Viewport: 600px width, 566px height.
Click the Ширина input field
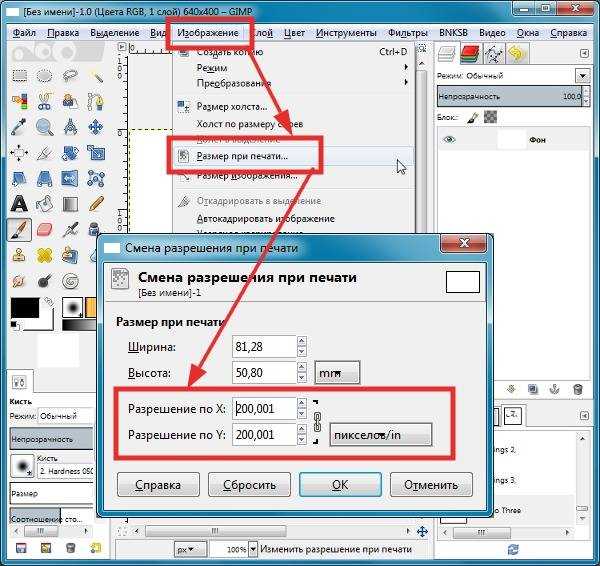coord(264,347)
